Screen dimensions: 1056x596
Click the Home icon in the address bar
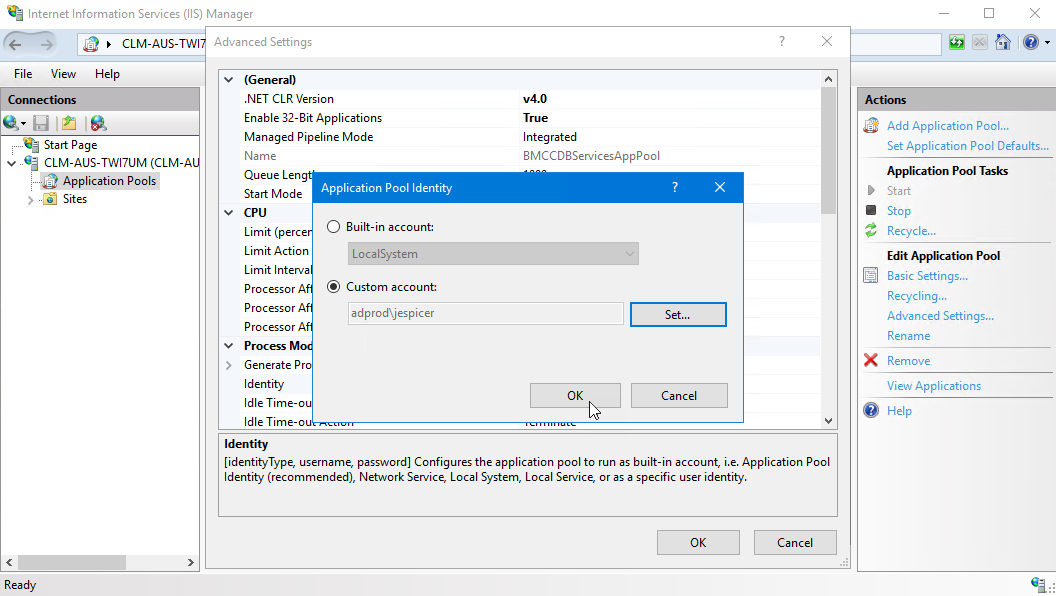pos(1002,43)
